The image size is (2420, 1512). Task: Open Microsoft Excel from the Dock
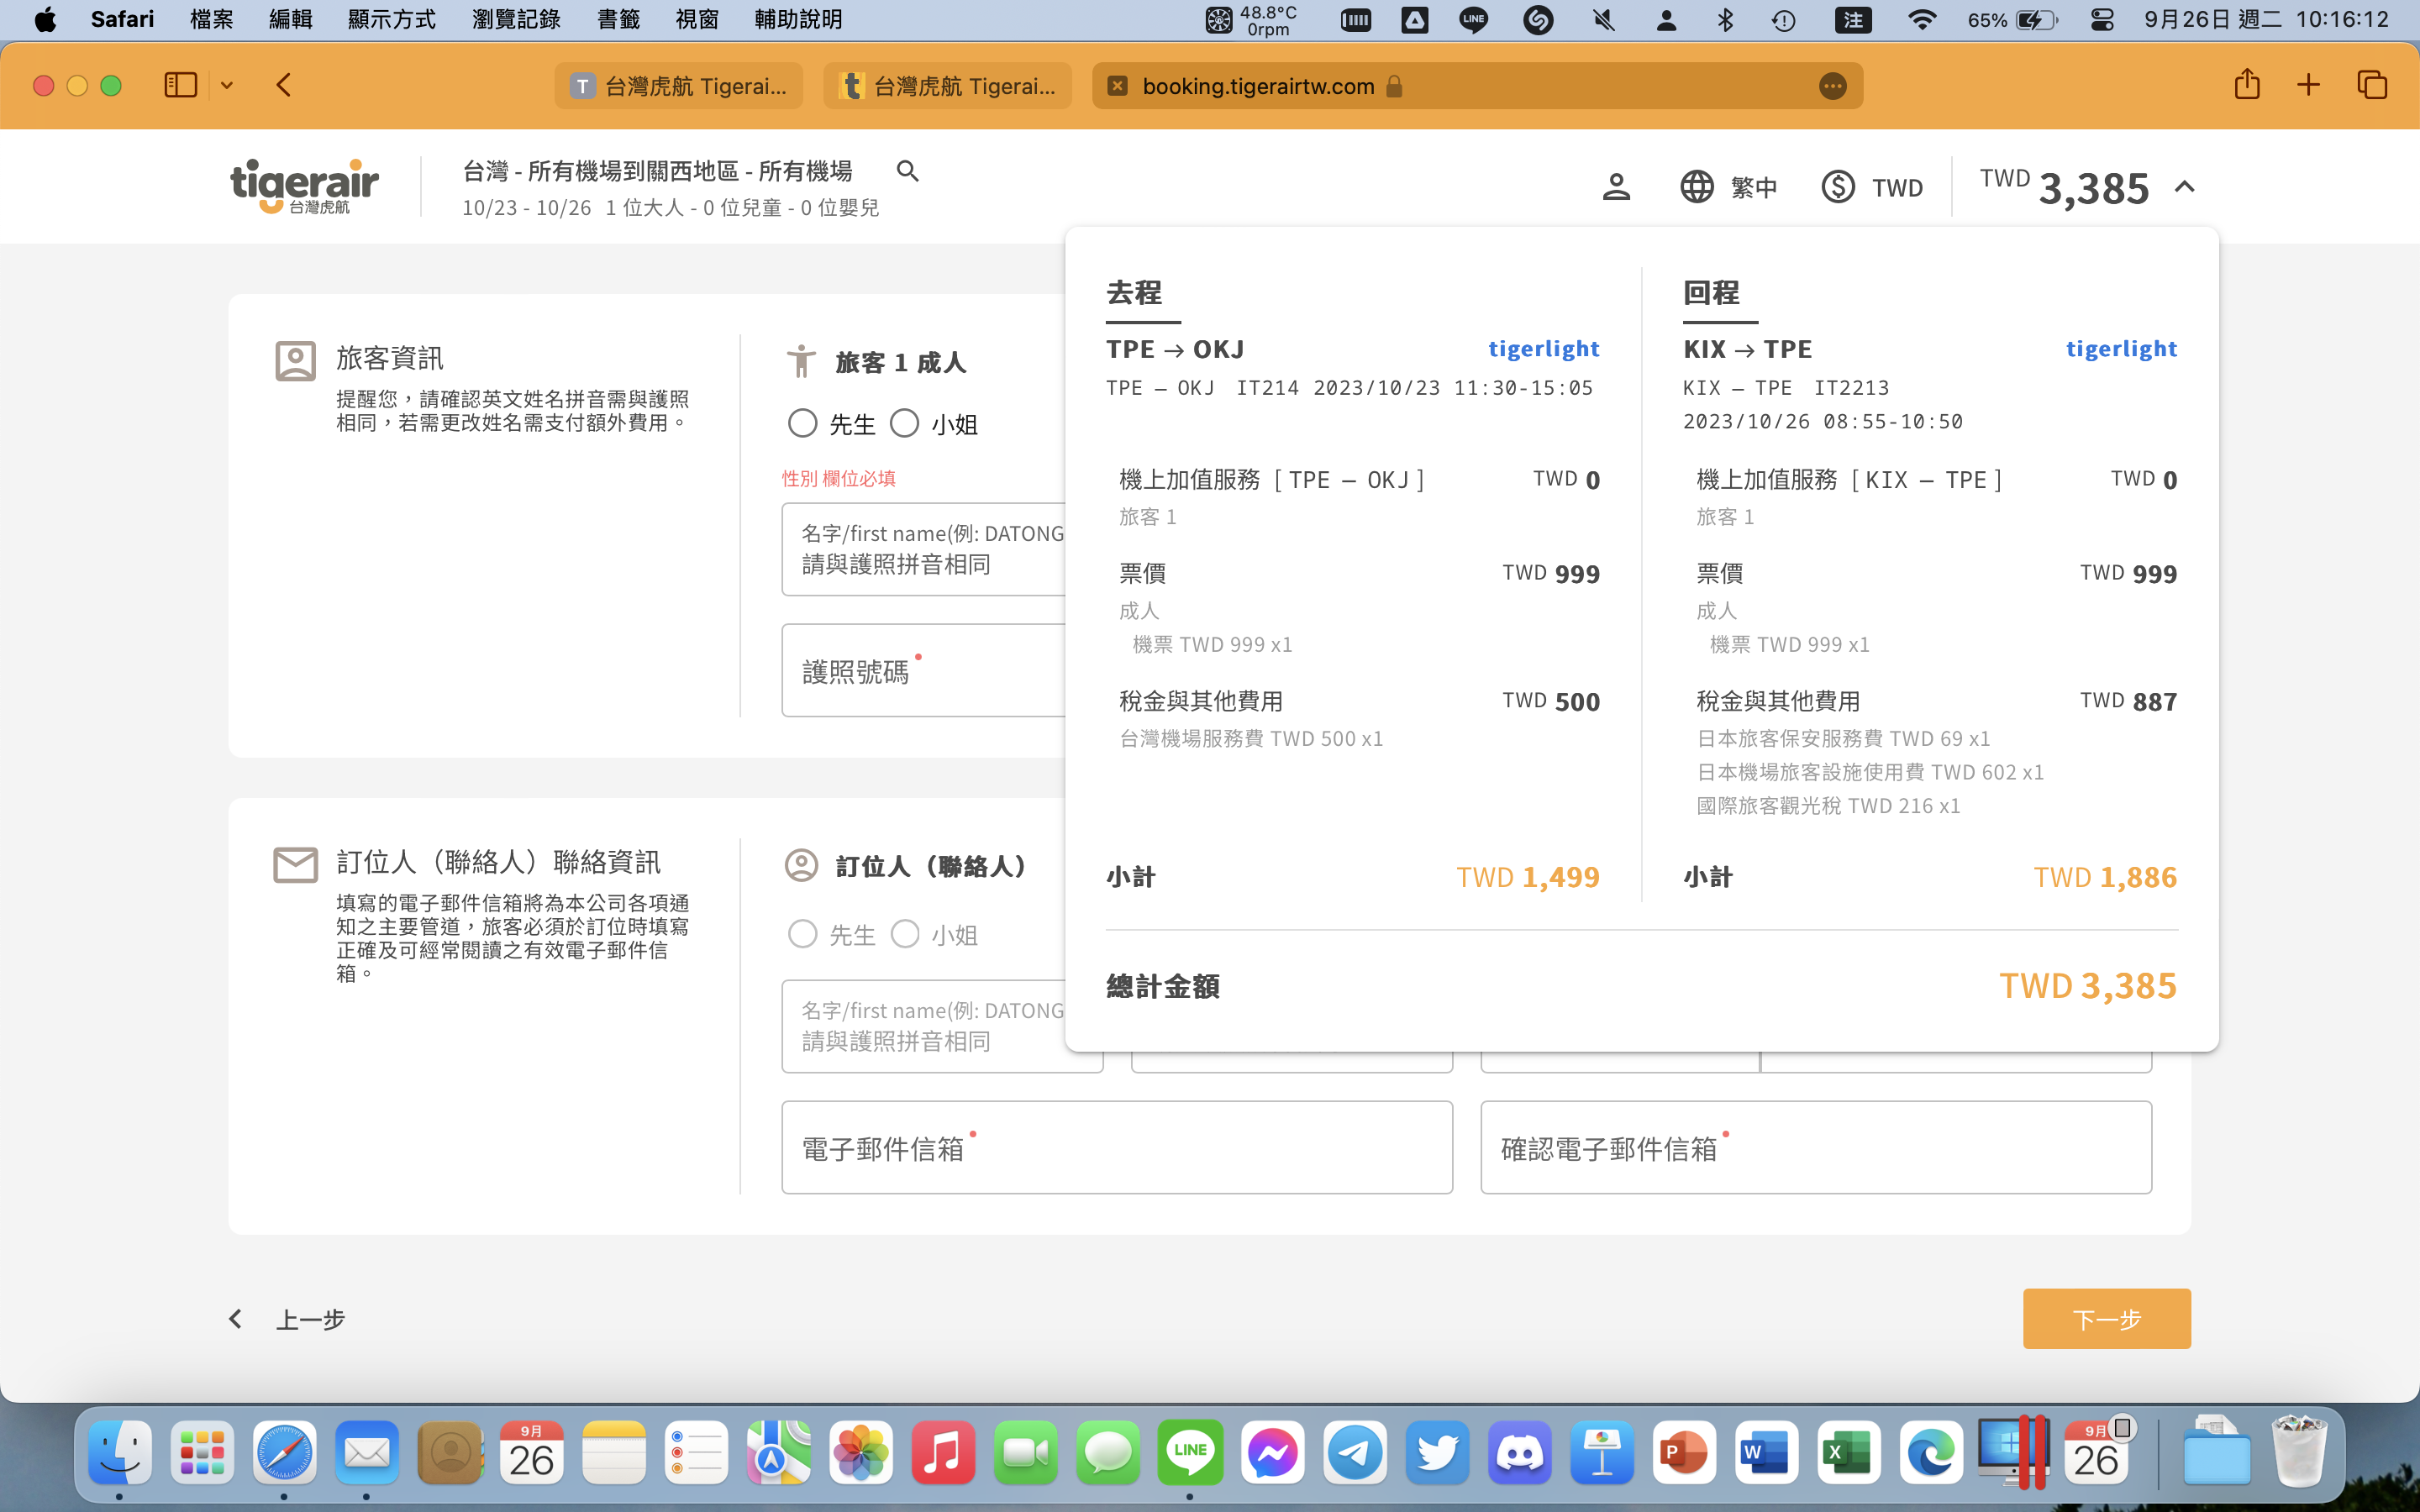(1849, 1452)
